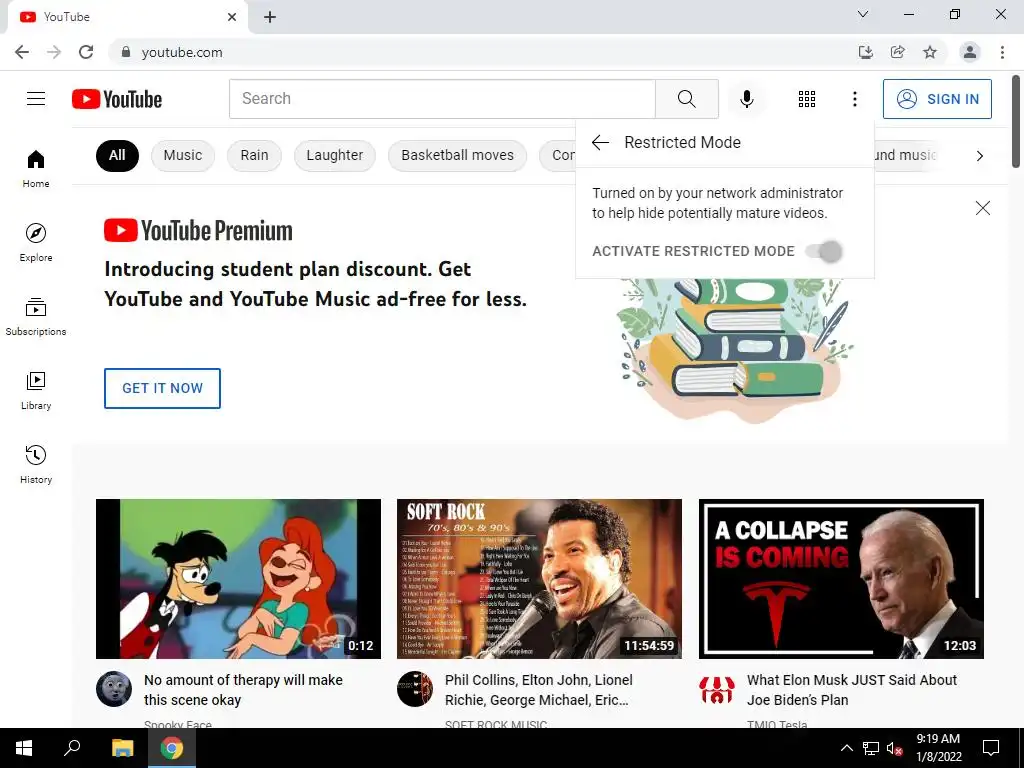Start voice search with microphone icon

point(746,99)
